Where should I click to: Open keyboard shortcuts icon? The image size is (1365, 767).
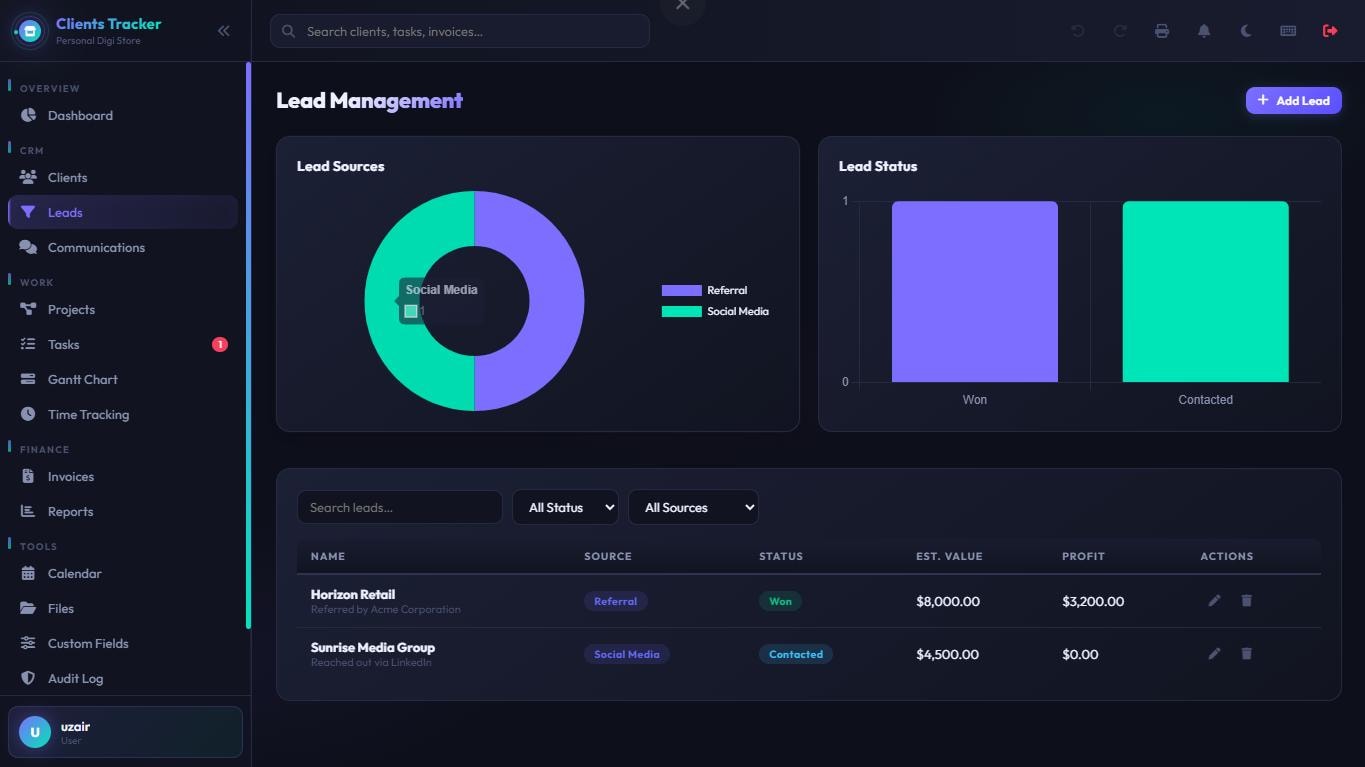pyautogui.click(x=1288, y=31)
